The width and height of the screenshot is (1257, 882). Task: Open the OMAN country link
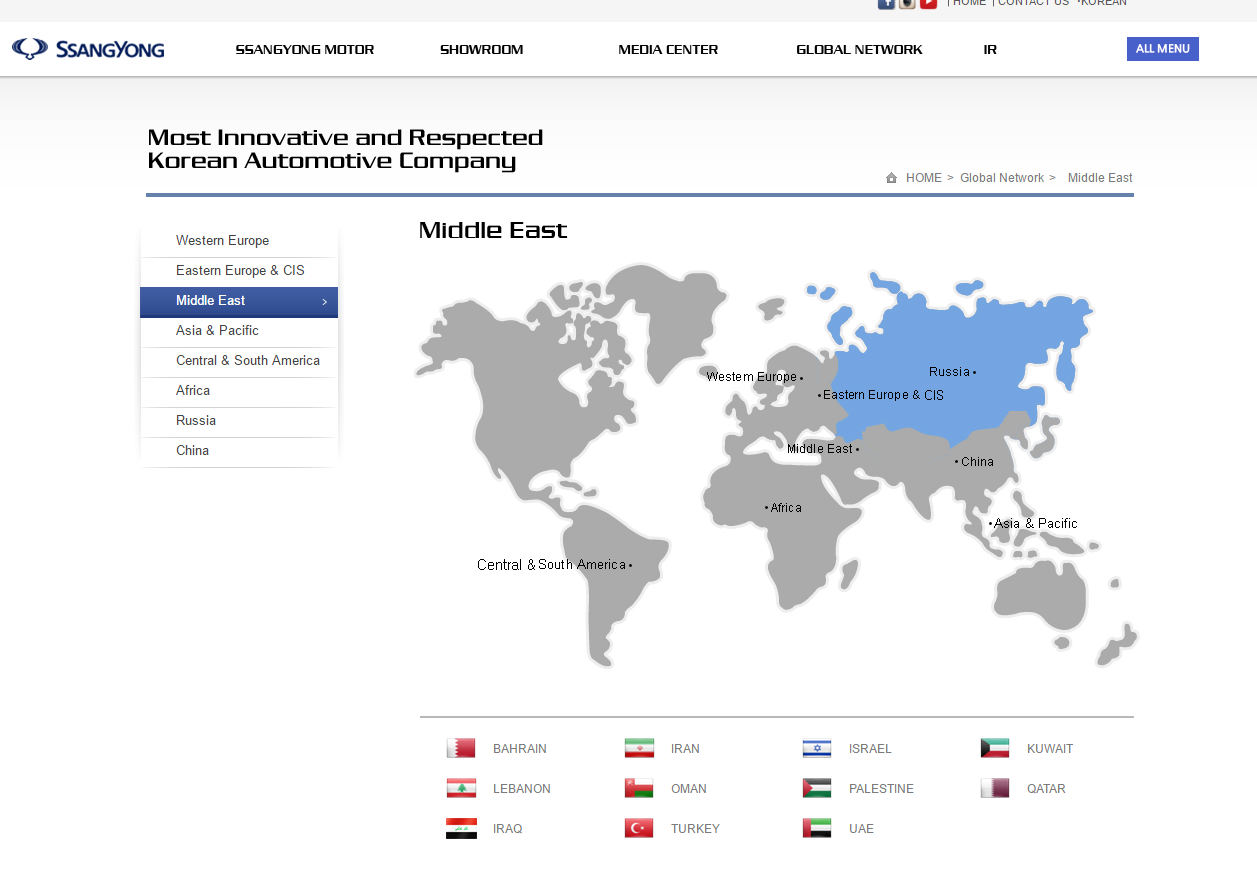coord(689,789)
